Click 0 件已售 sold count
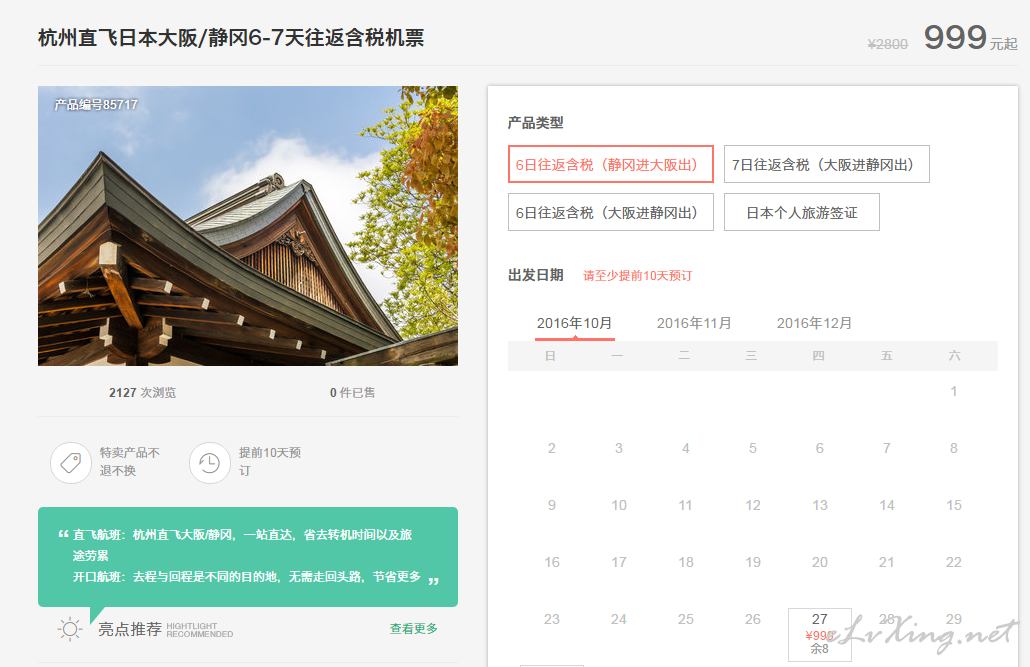The height and width of the screenshot is (667, 1030). click(352, 392)
